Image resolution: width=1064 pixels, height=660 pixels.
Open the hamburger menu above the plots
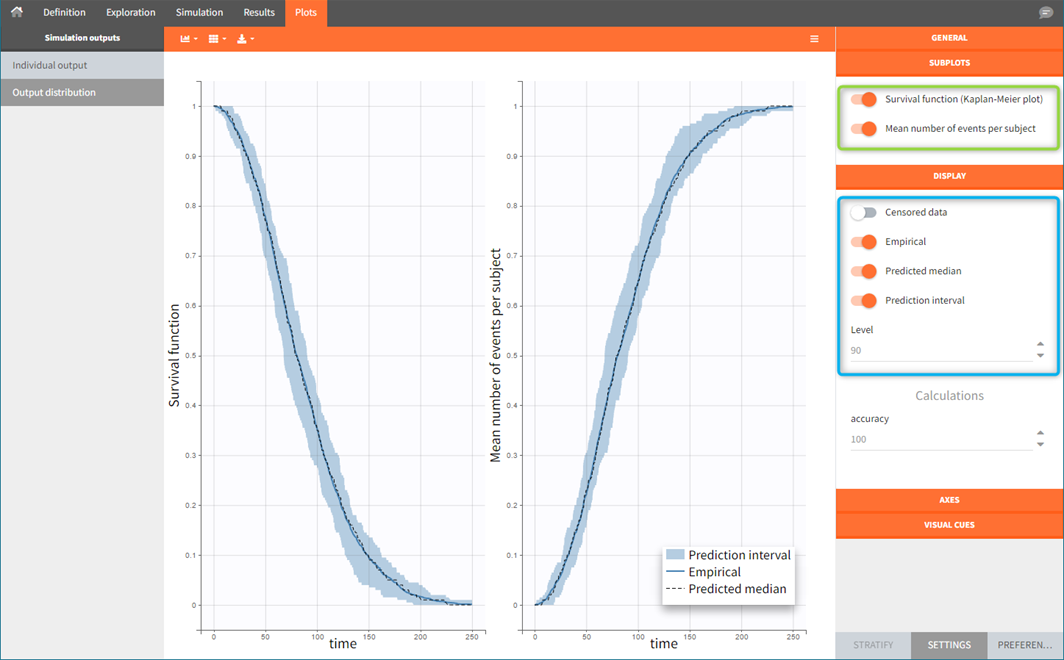click(814, 39)
